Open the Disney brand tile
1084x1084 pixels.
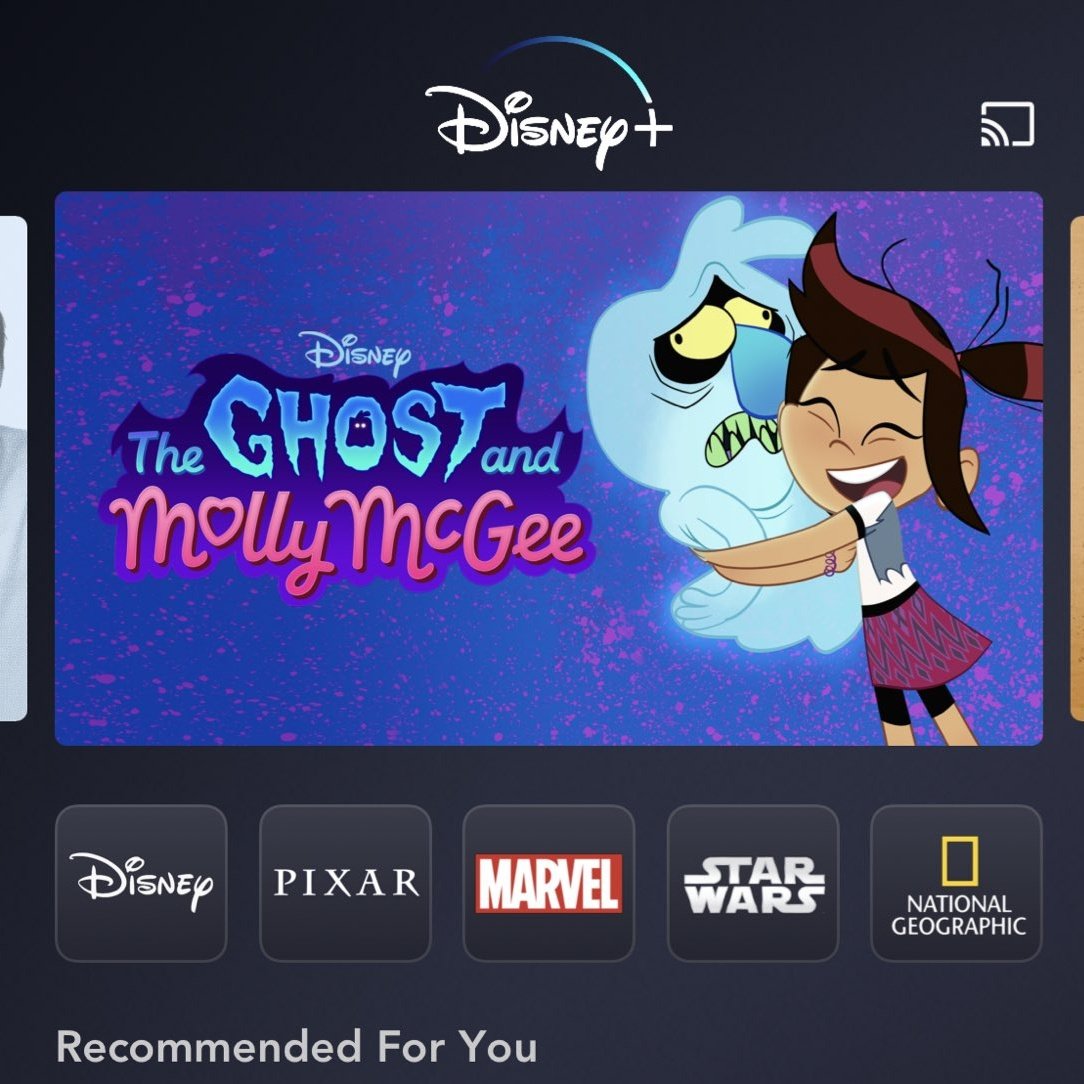(x=141, y=883)
